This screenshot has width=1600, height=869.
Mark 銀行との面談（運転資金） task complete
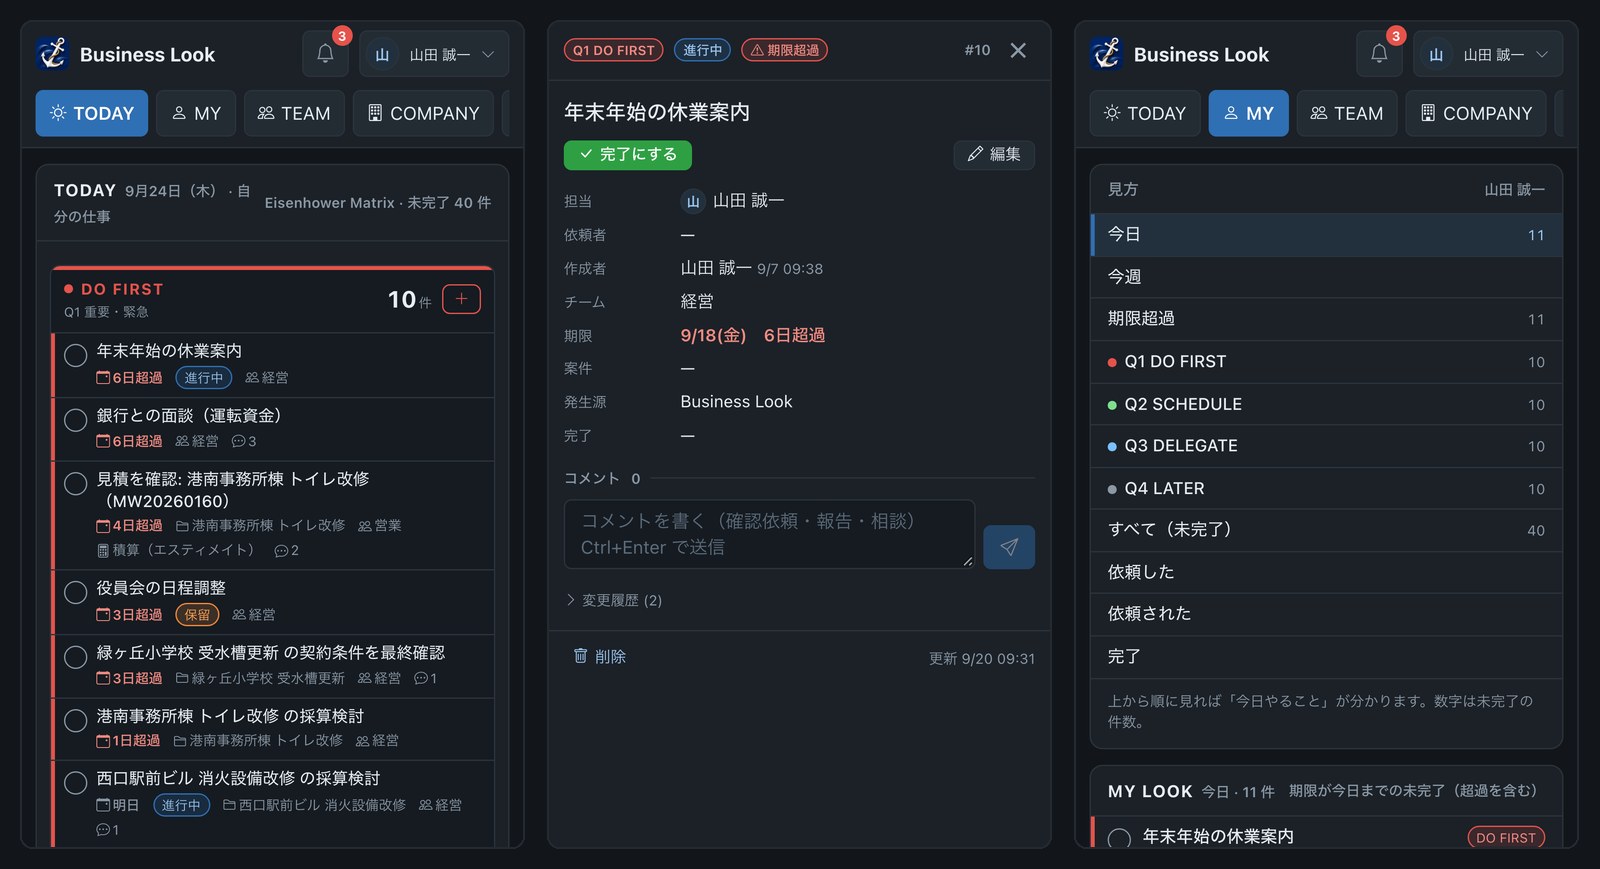click(x=75, y=420)
